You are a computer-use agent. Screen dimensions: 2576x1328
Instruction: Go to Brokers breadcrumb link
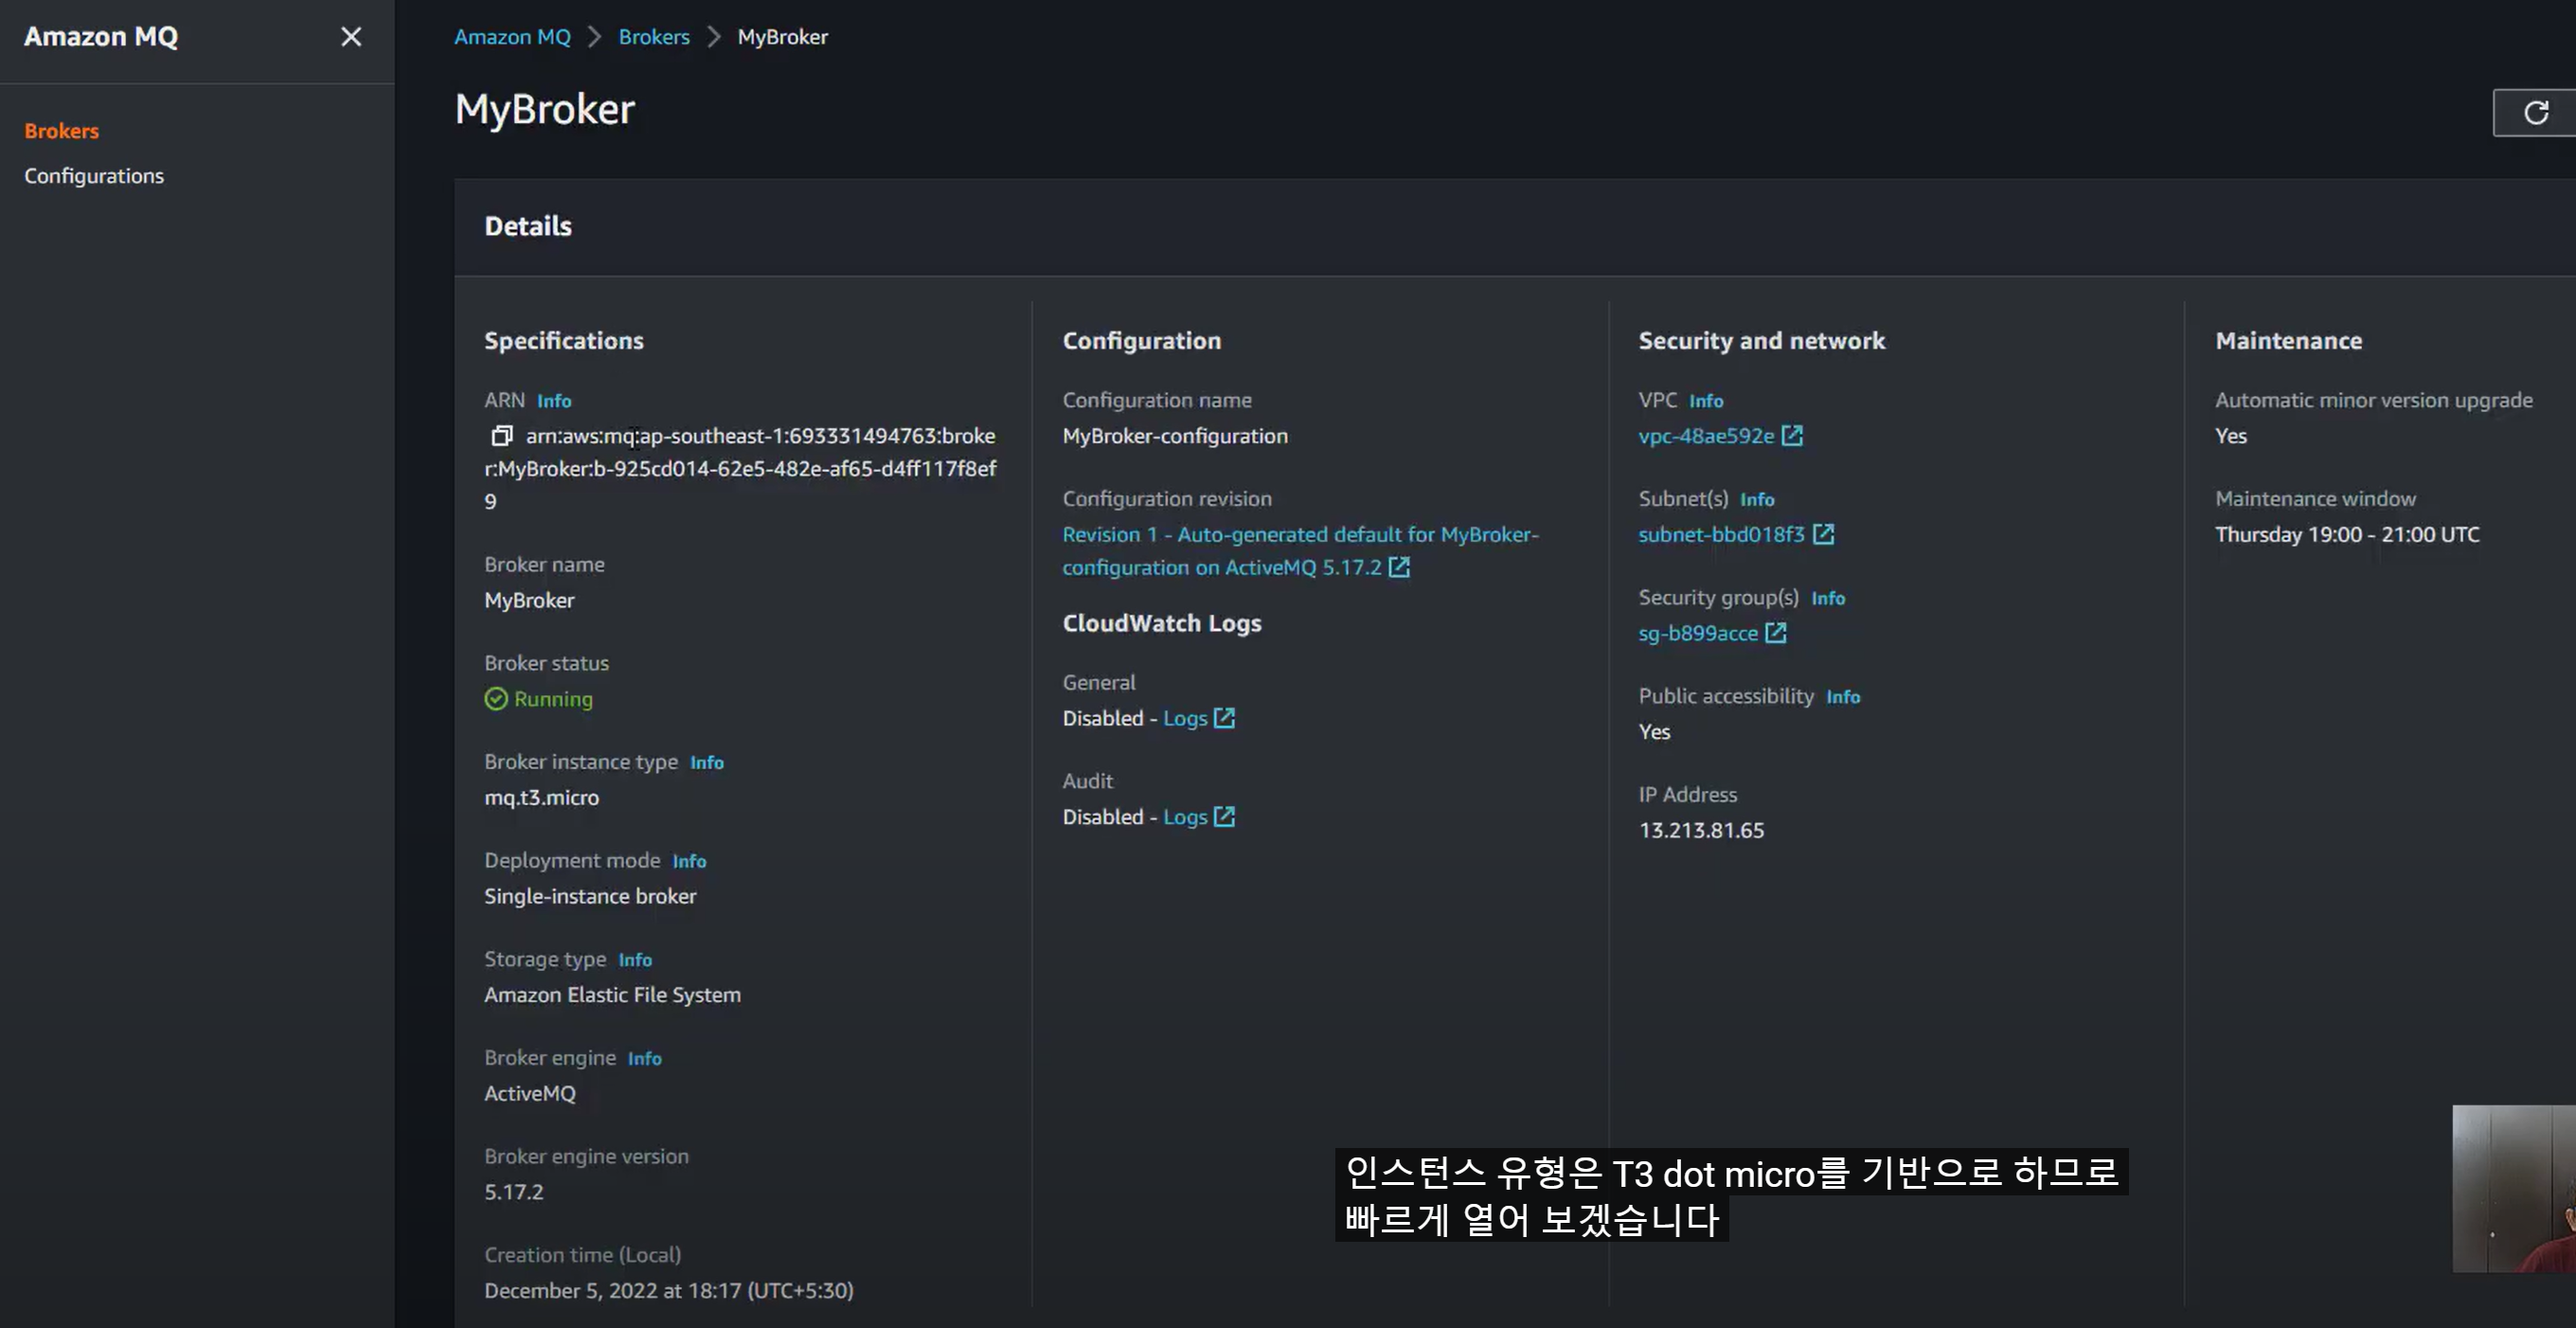[654, 37]
